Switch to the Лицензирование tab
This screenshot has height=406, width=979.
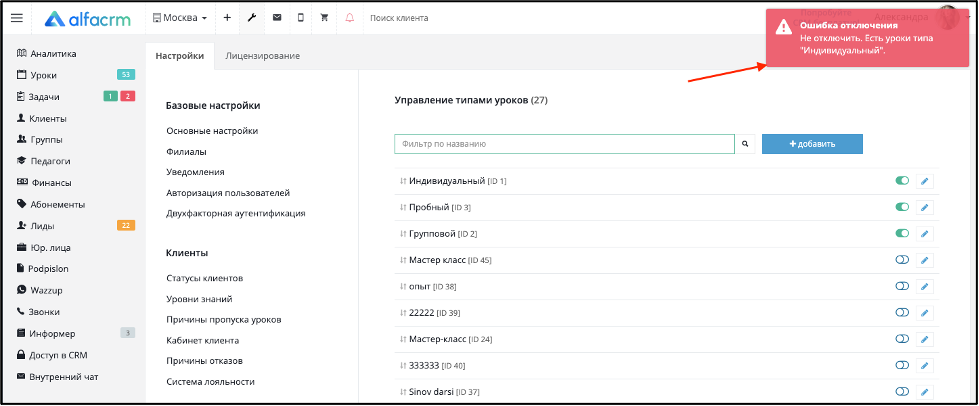point(262,56)
